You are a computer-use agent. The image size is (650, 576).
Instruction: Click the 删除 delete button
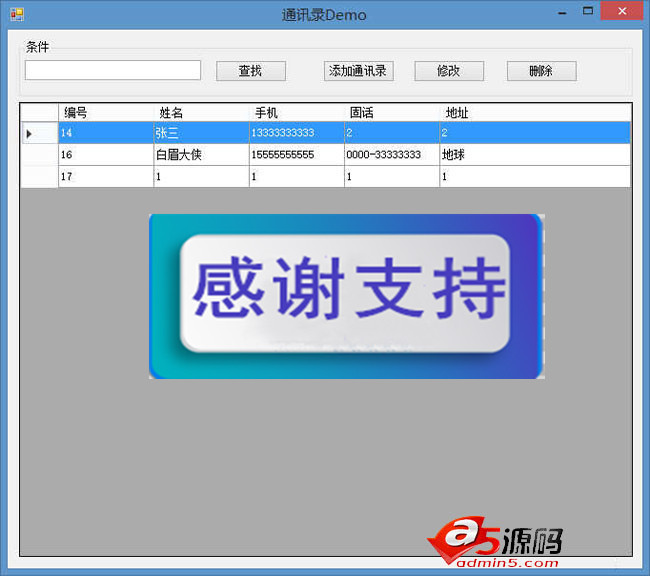pyautogui.click(x=541, y=71)
